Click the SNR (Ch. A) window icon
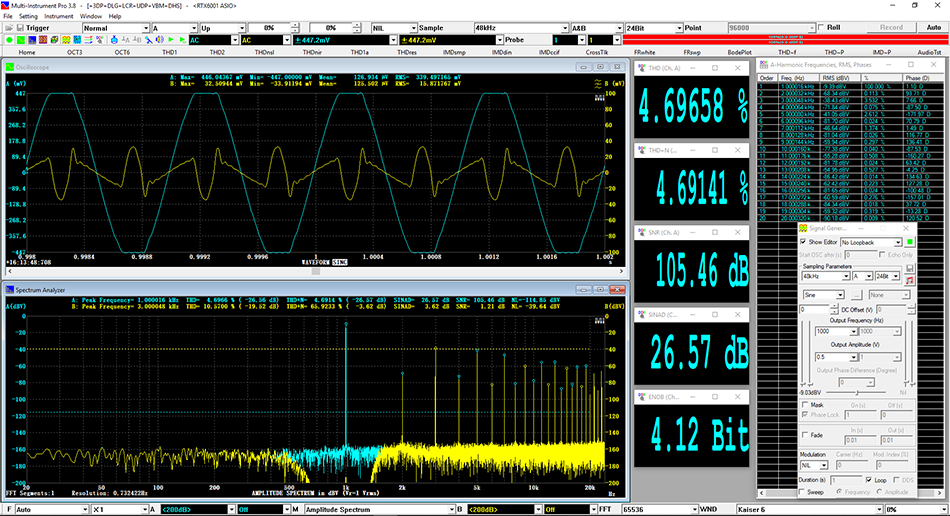The width and height of the screenshot is (950, 516). [x=642, y=232]
